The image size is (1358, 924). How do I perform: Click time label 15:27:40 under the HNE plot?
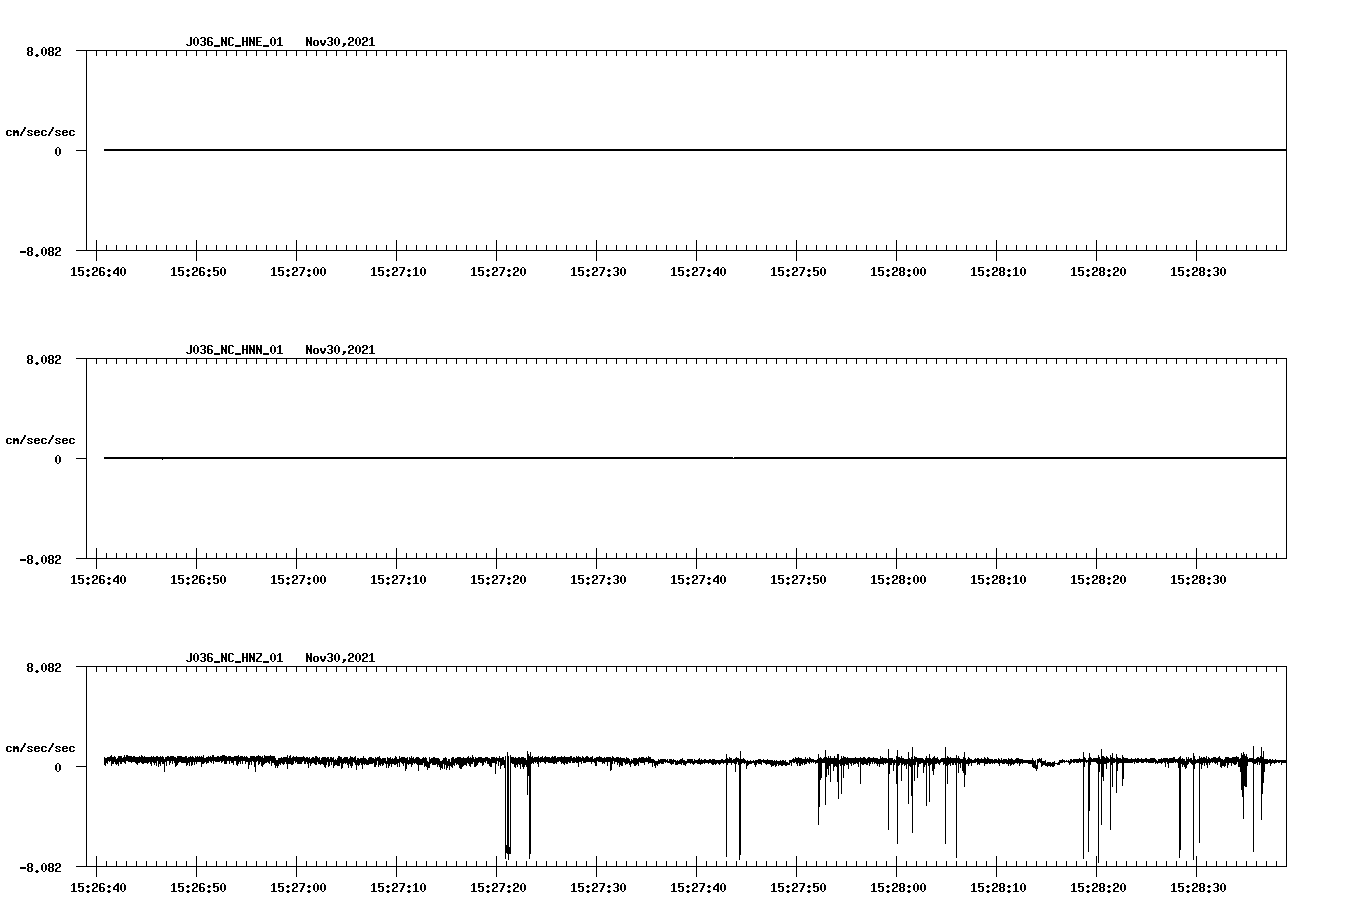point(698,272)
